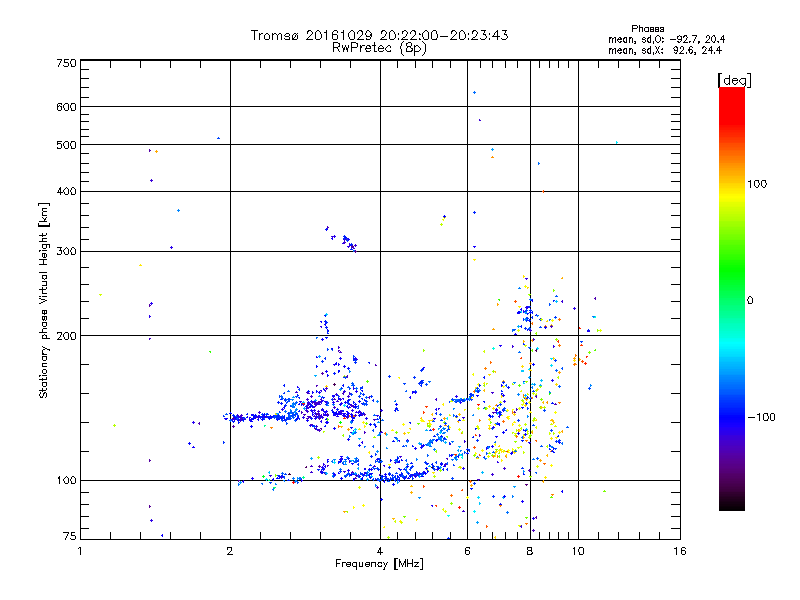This screenshot has height=600, width=800.
Task: Click the orange point cluster near 175 km at 10 MHz
Action: coord(580,360)
